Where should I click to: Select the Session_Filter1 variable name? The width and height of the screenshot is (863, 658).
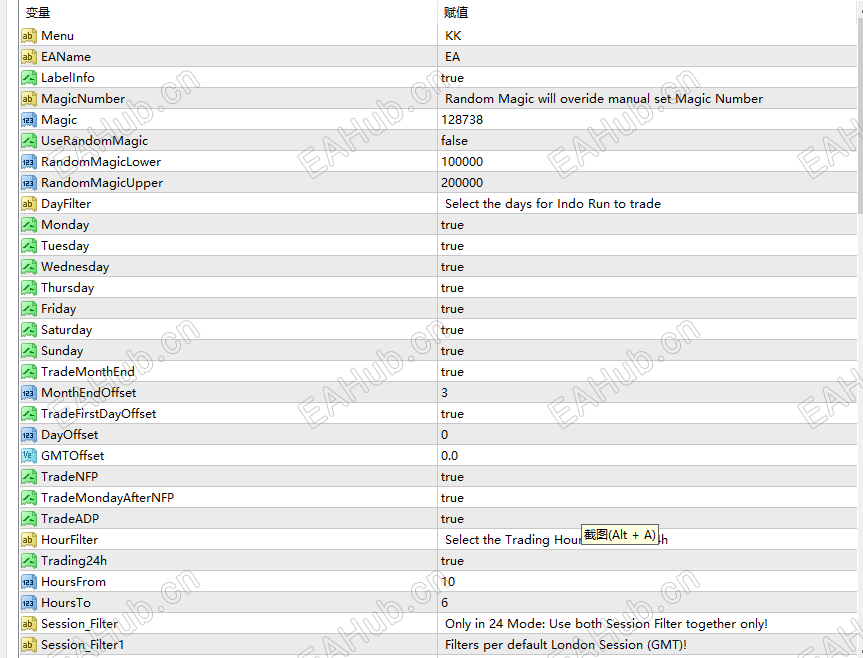pos(83,645)
